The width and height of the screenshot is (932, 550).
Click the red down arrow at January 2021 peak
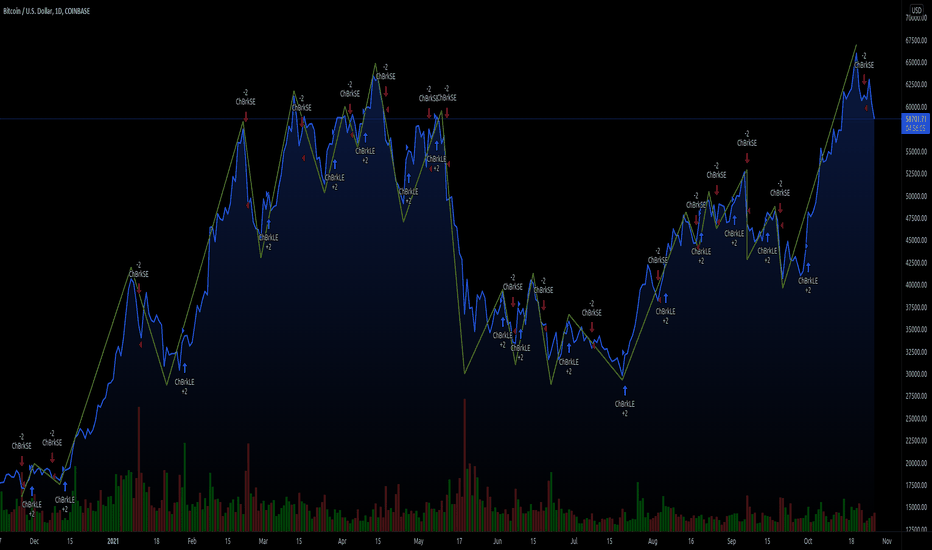coord(139,288)
